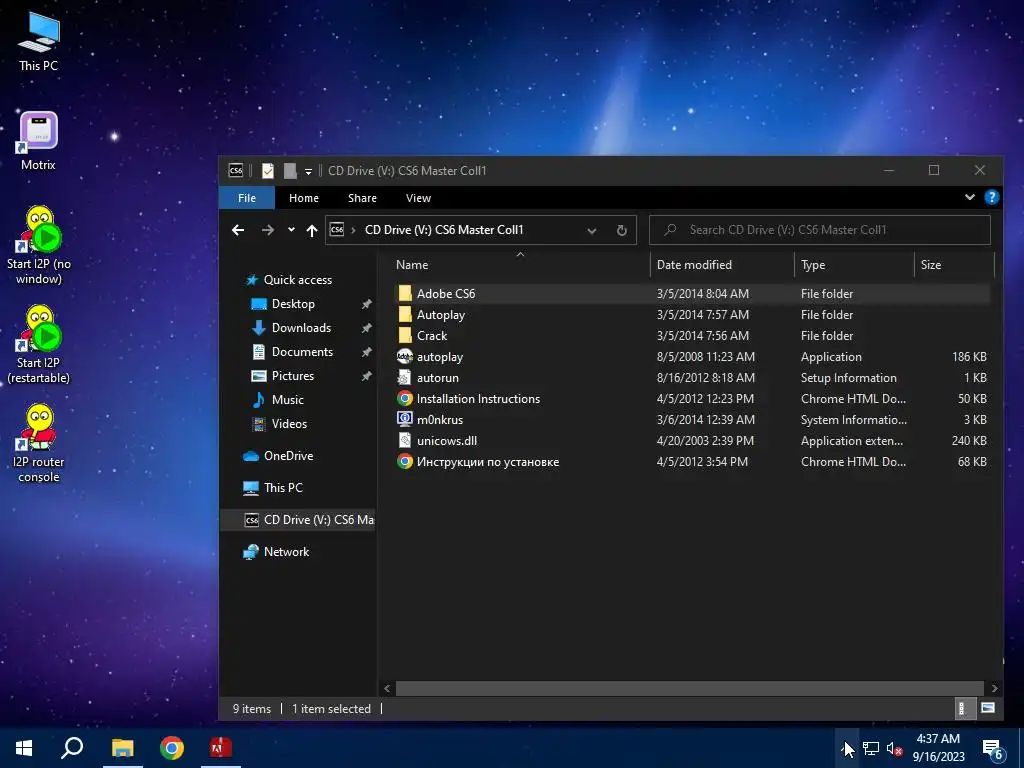Click network status tray icon
Image resolution: width=1024 pixels, height=768 pixels.
[x=871, y=748]
